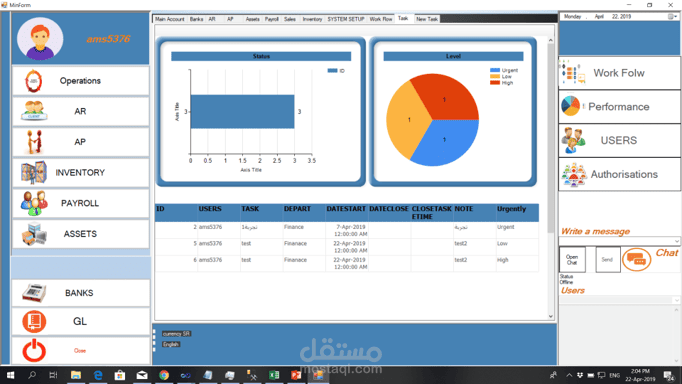Open the GL ledger icon
This screenshot has width=682, height=384.
pyautogui.click(x=34, y=321)
